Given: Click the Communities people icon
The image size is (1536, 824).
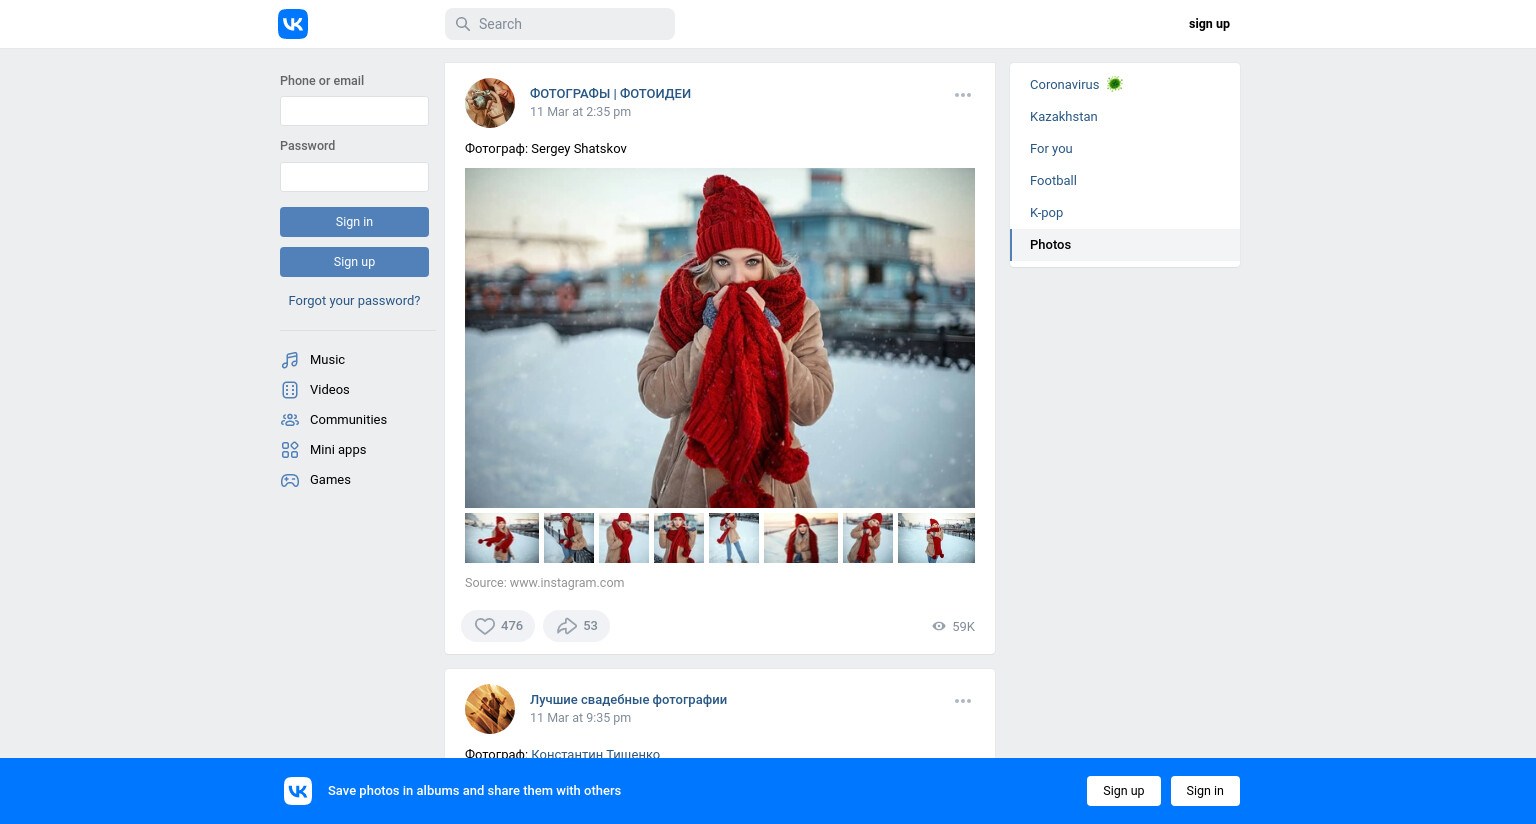Looking at the screenshot, I should pyautogui.click(x=290, y=420).
